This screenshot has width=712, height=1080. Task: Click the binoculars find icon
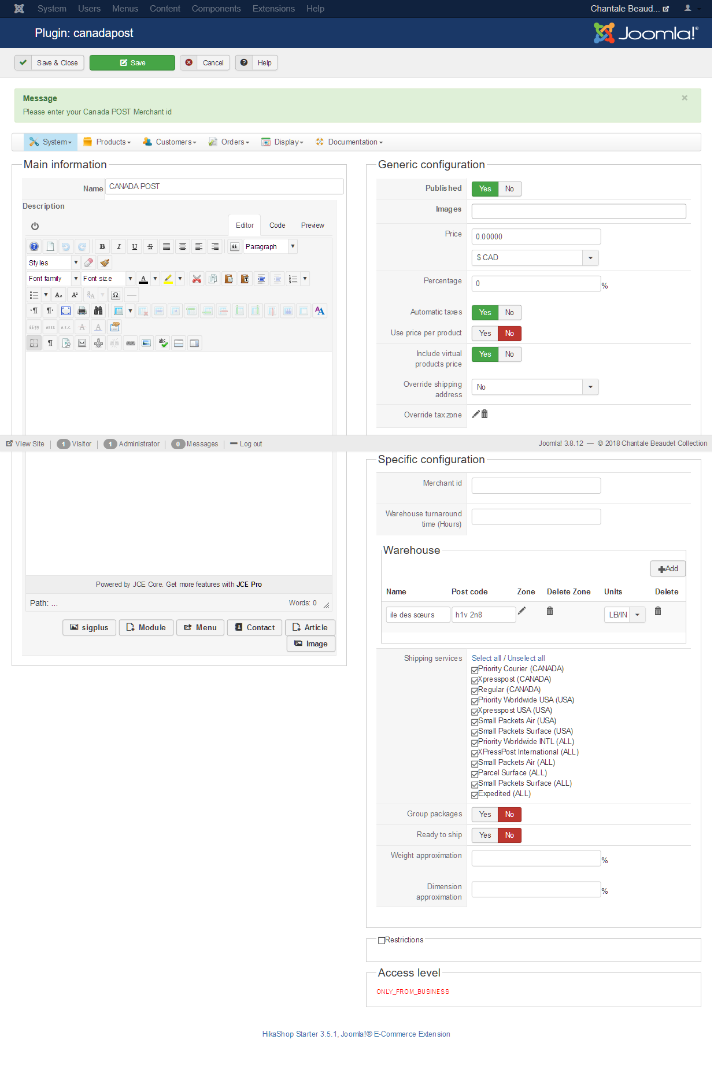tap(98, 311)
